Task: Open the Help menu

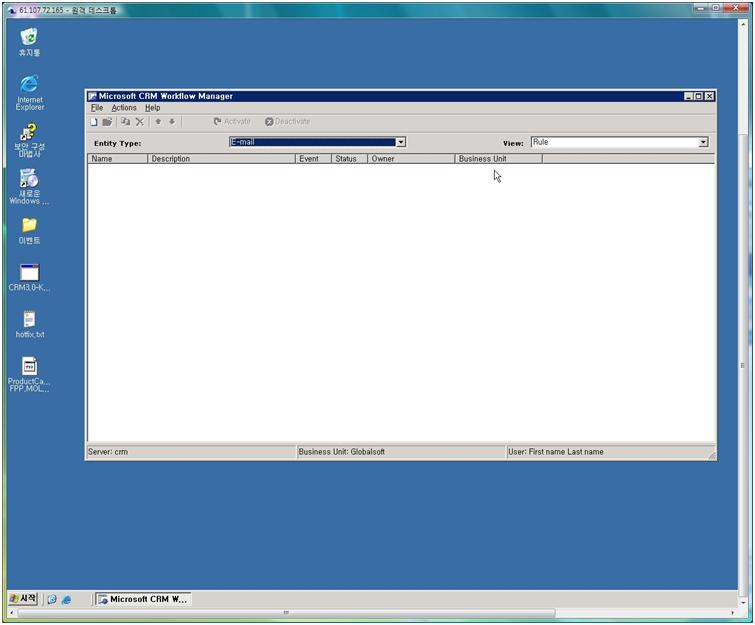Action: [153, 108]
